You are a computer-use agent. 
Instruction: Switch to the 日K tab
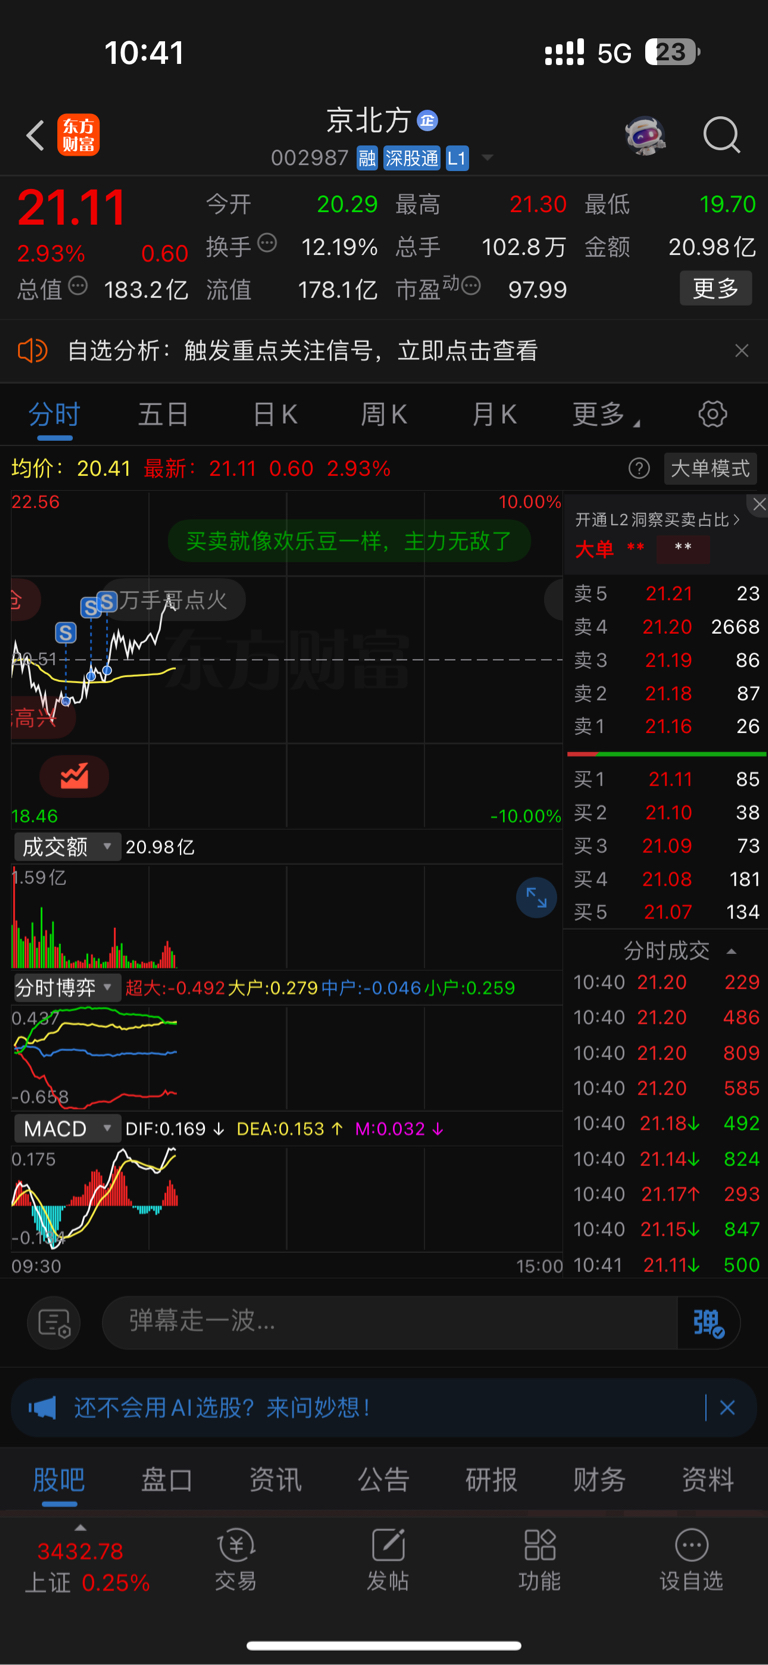point(275,415)
